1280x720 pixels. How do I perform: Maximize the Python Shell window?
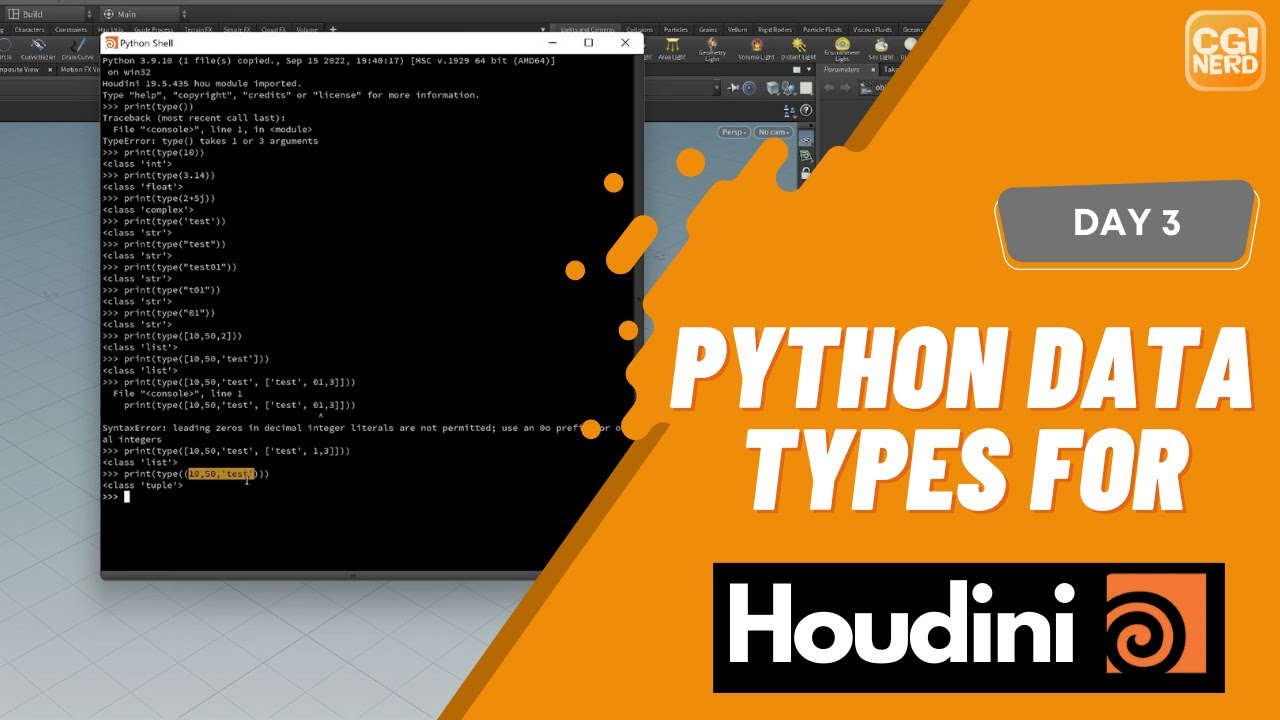click(x=588, y=42)
